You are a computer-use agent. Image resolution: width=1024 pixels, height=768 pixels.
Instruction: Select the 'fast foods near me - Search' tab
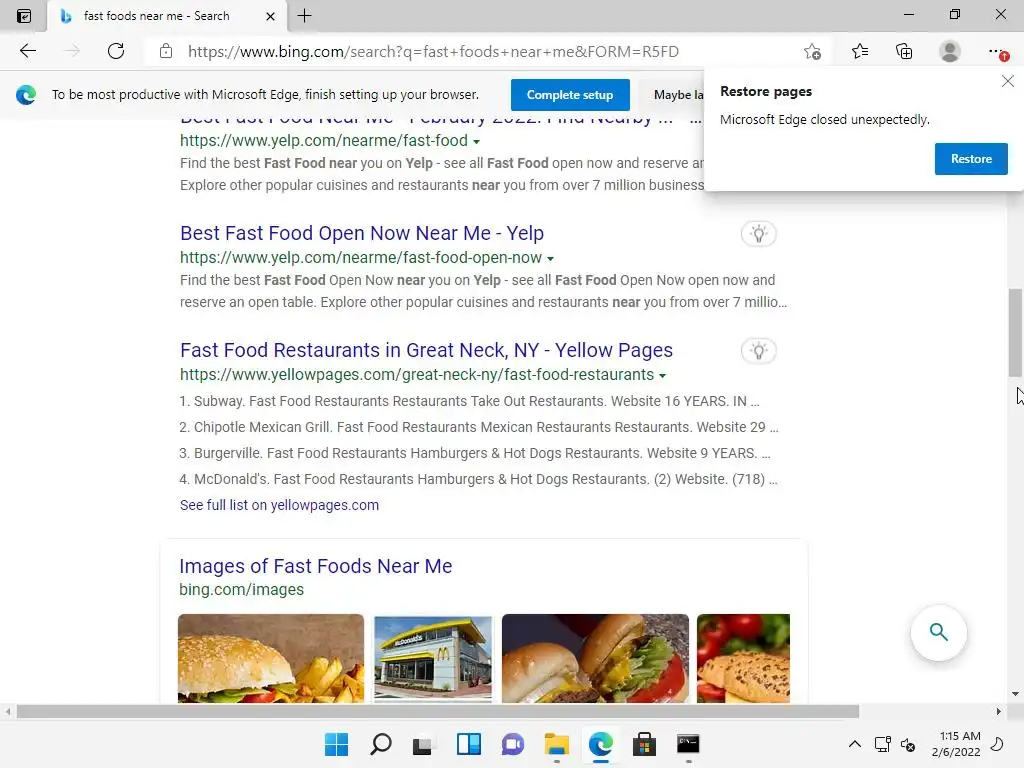(167, 16)
